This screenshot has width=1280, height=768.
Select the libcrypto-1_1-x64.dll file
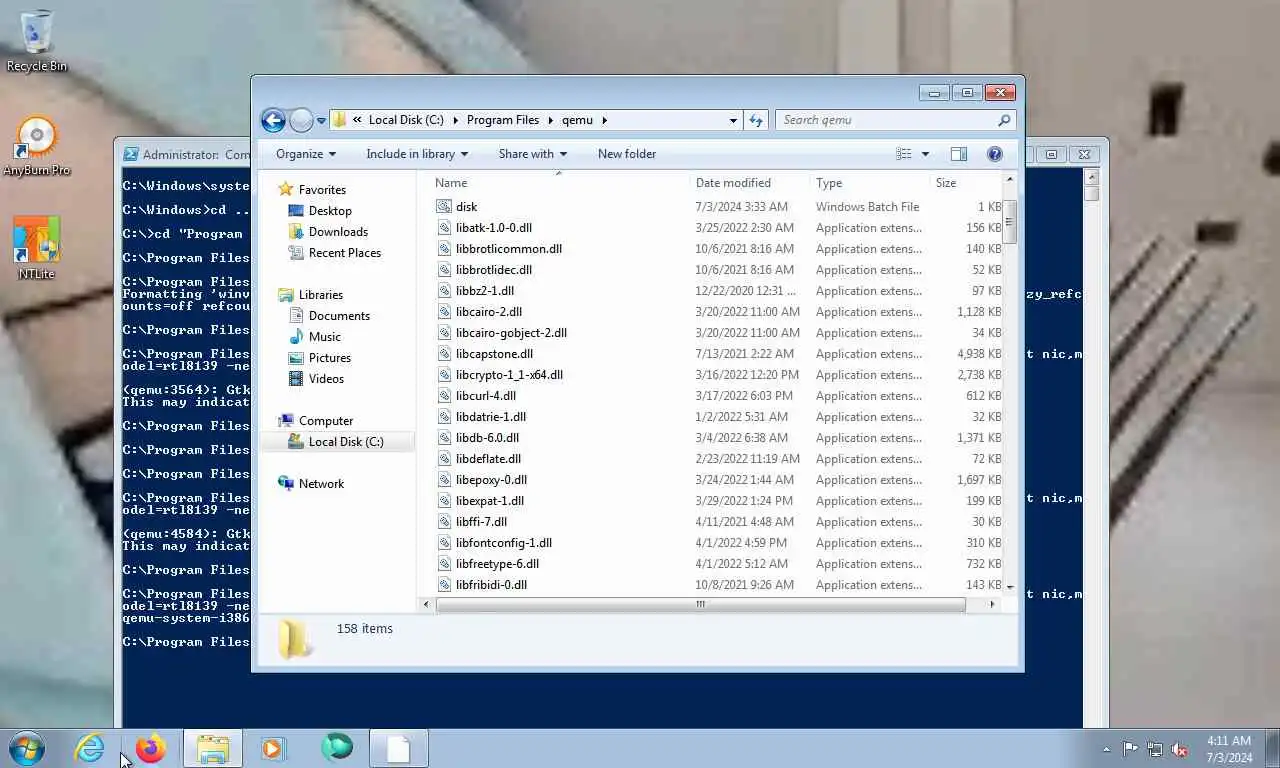(509, 375)
